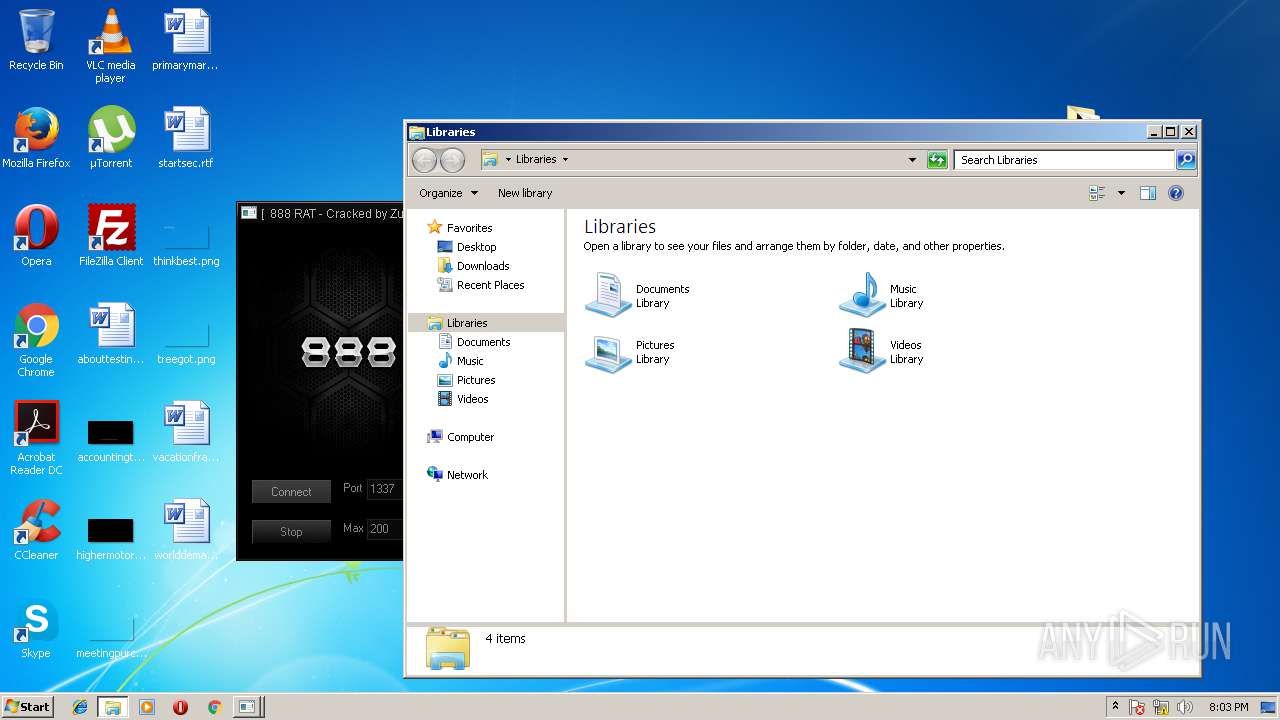Edit the Max field in 888 RAT
This screenshot has width=1280, height=720.
[384, 529]
